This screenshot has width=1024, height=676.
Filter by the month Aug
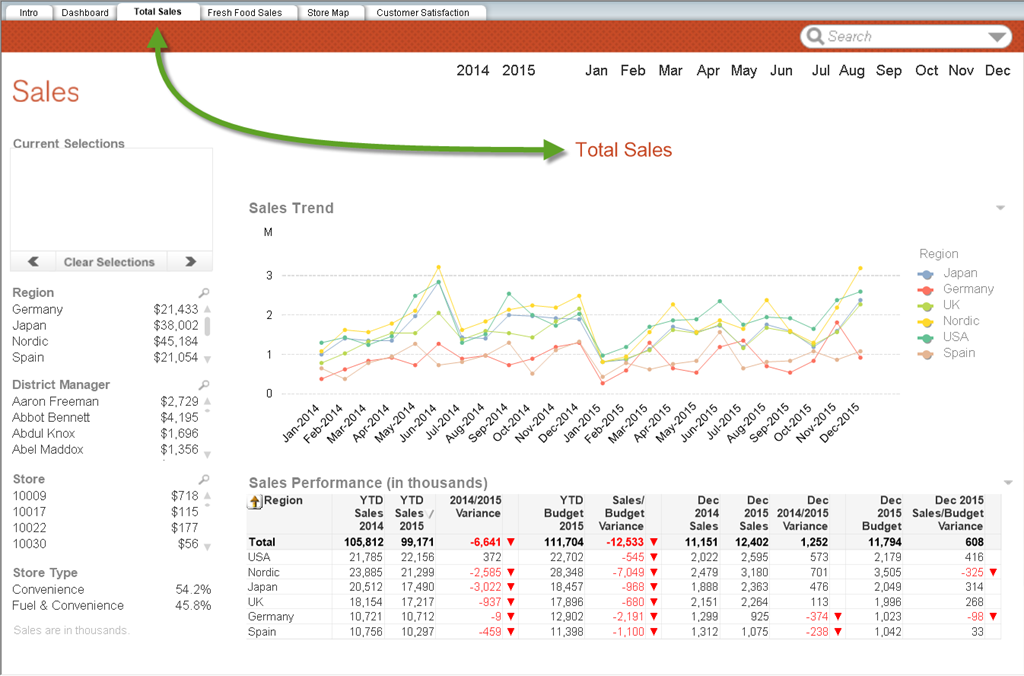[x=852, y=71]
